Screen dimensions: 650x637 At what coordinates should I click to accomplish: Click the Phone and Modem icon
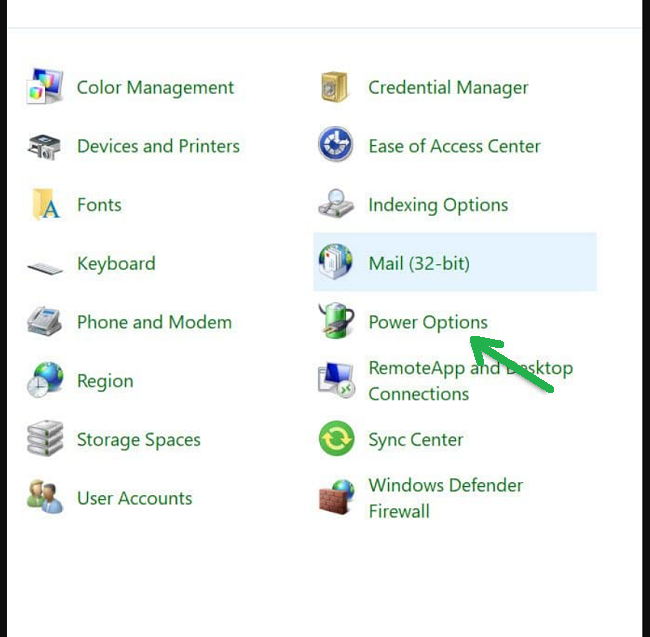pyautogui.click(x=45, y=323)
